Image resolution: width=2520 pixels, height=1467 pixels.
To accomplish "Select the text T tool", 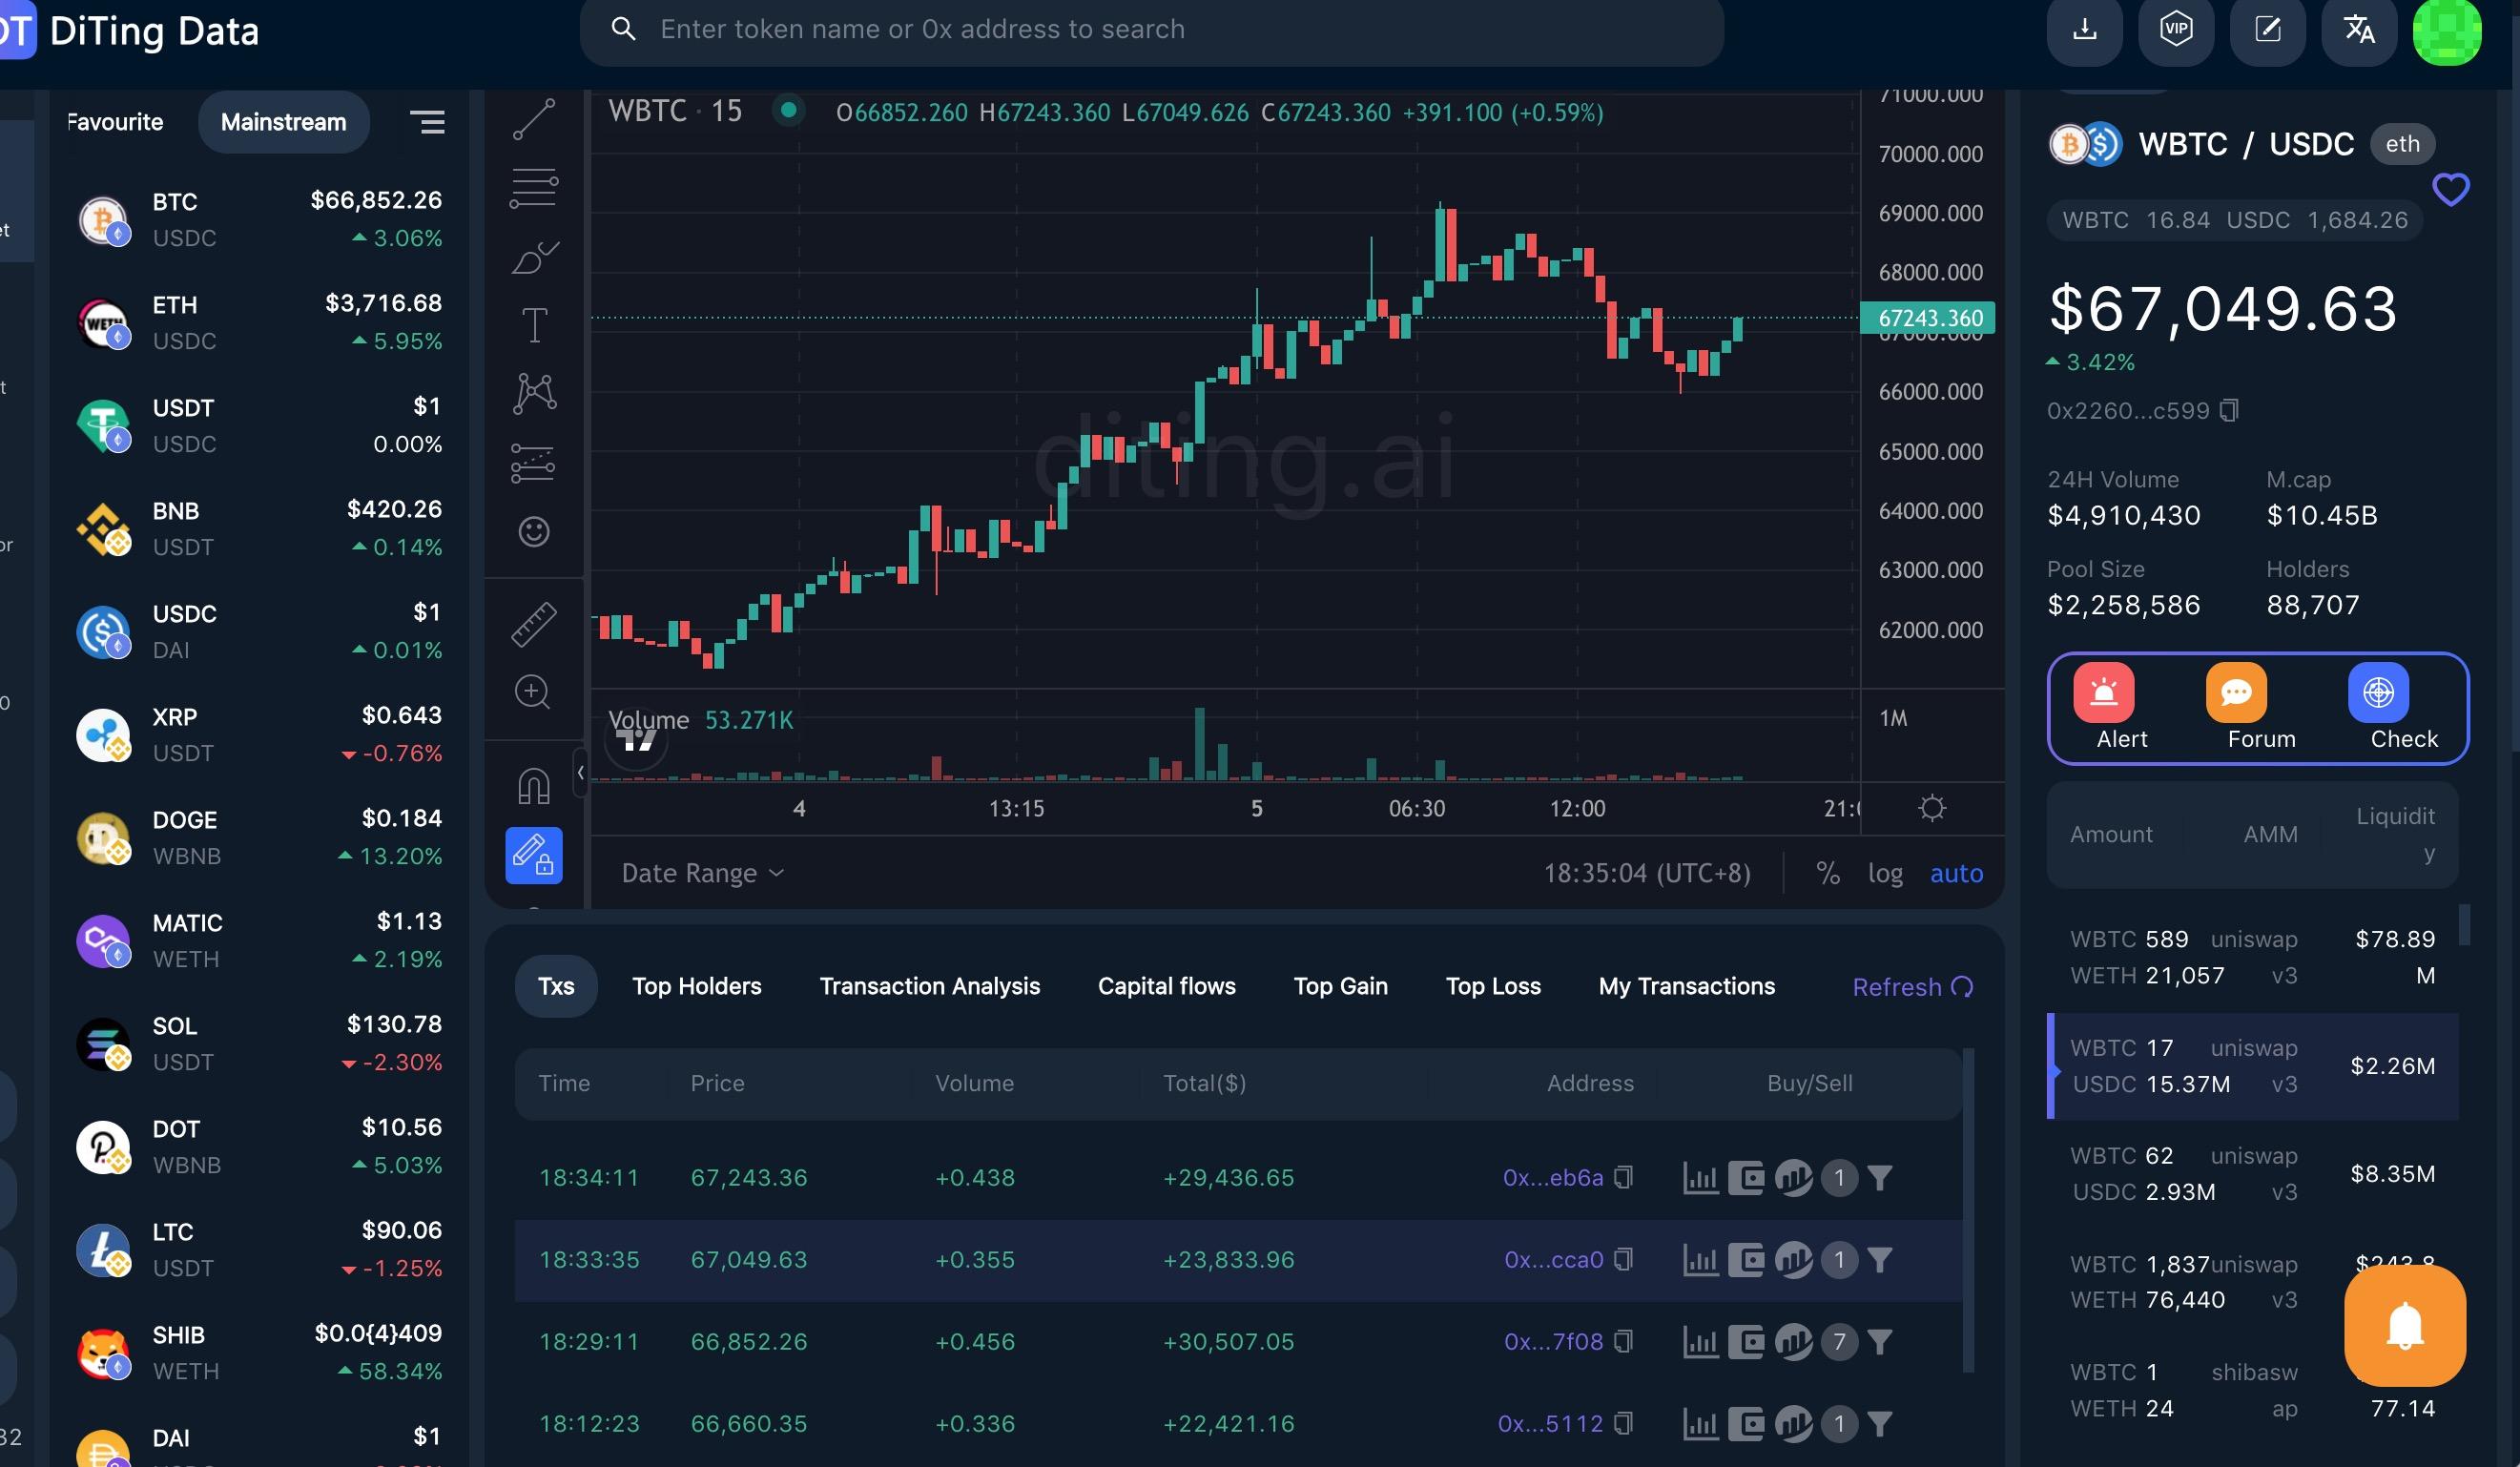I will point(534,325).
